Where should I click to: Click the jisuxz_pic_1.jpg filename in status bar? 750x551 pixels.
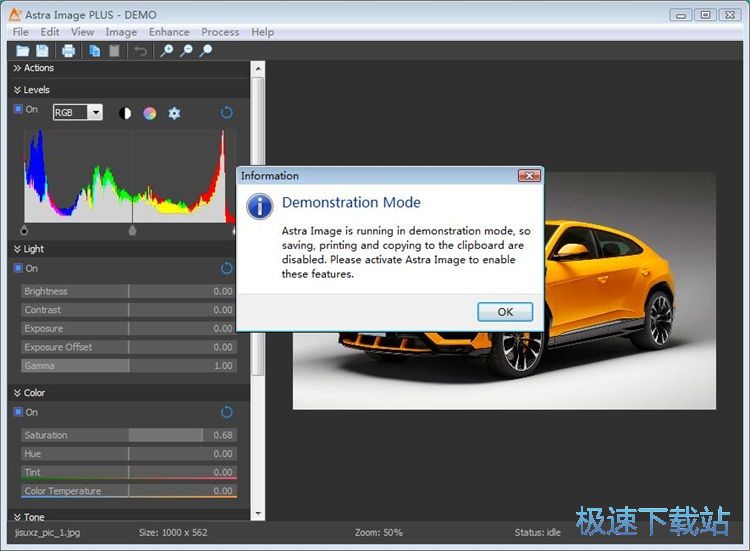47,532
